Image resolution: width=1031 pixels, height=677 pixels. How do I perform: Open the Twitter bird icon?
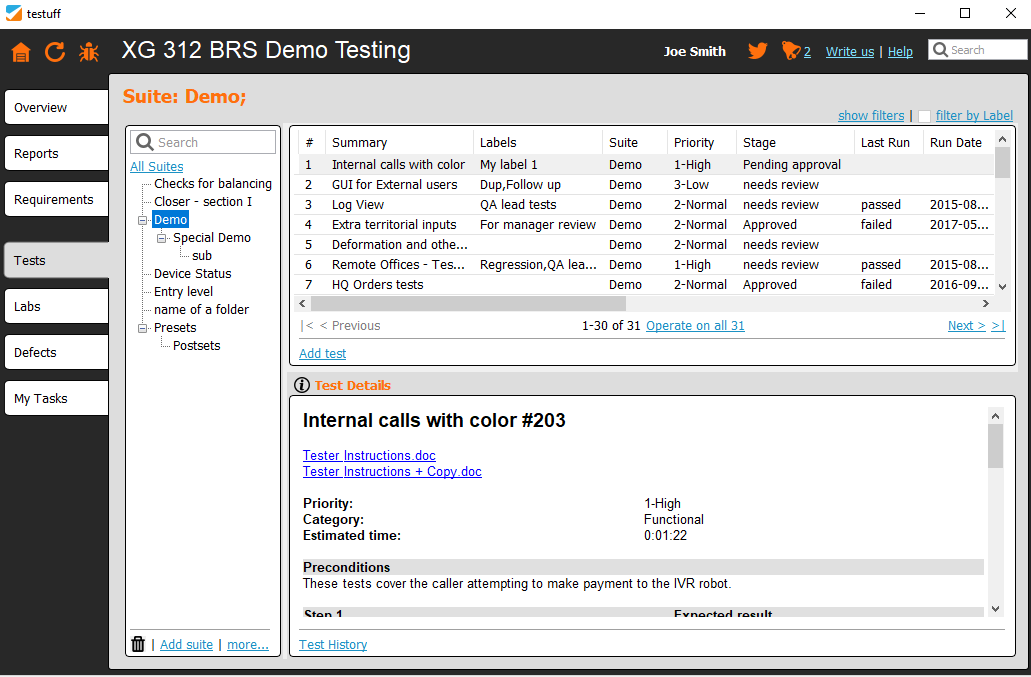click(x=757, y=51)
